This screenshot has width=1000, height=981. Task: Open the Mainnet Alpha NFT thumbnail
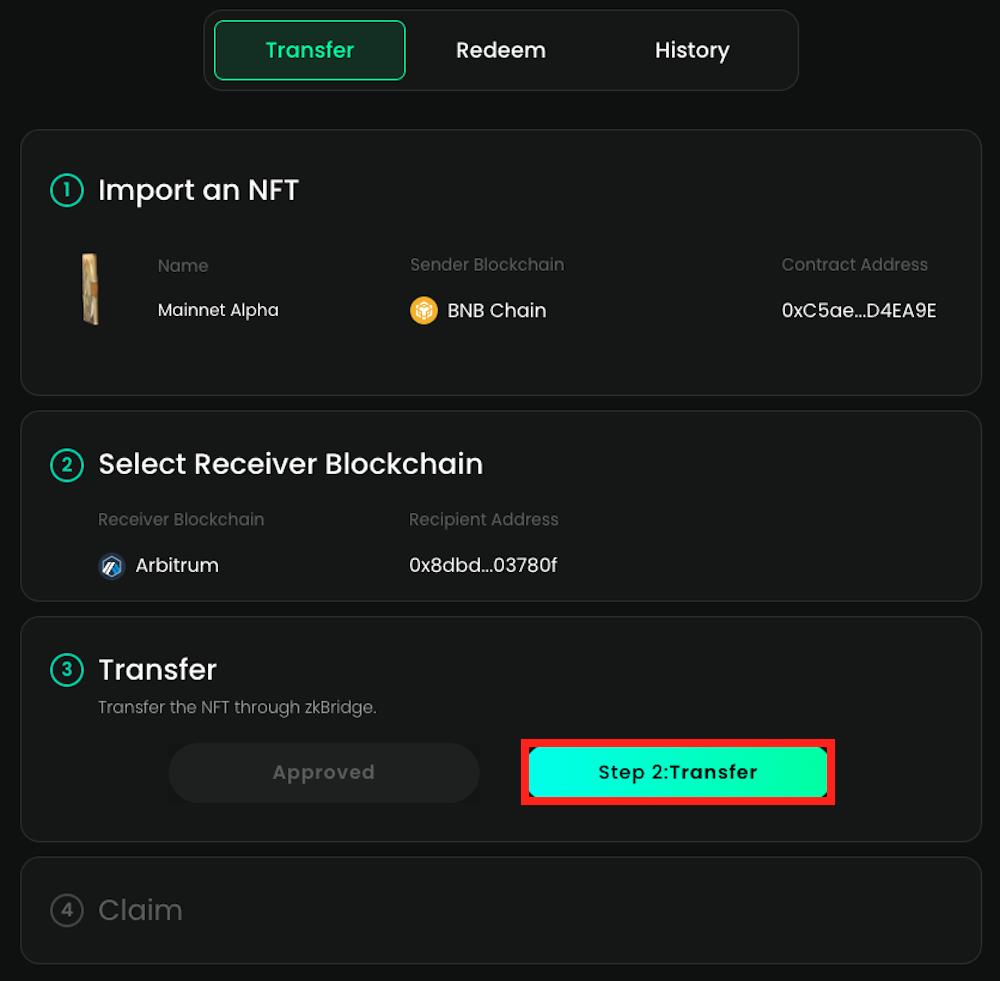click(90, 289)
